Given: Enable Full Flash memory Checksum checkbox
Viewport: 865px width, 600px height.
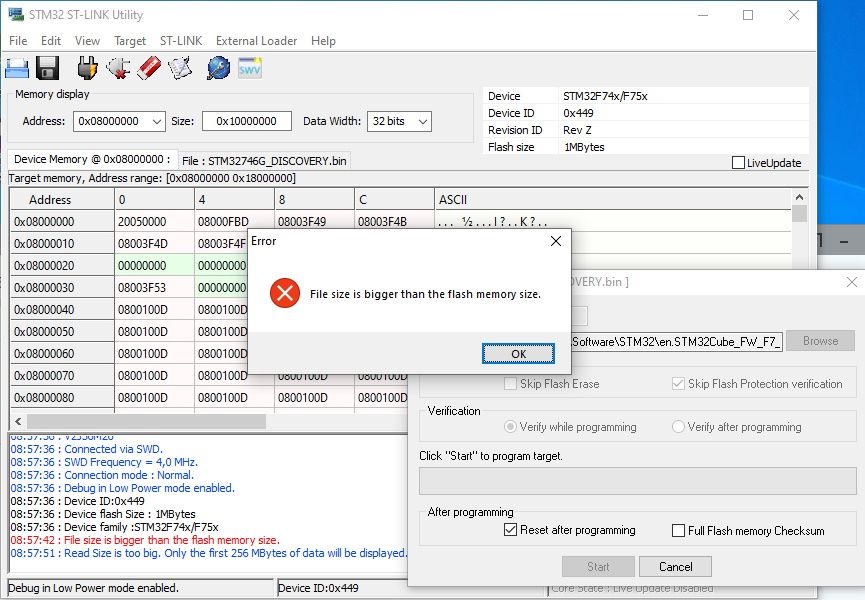Looking at the screenshot, I should (x=678, y=531).
